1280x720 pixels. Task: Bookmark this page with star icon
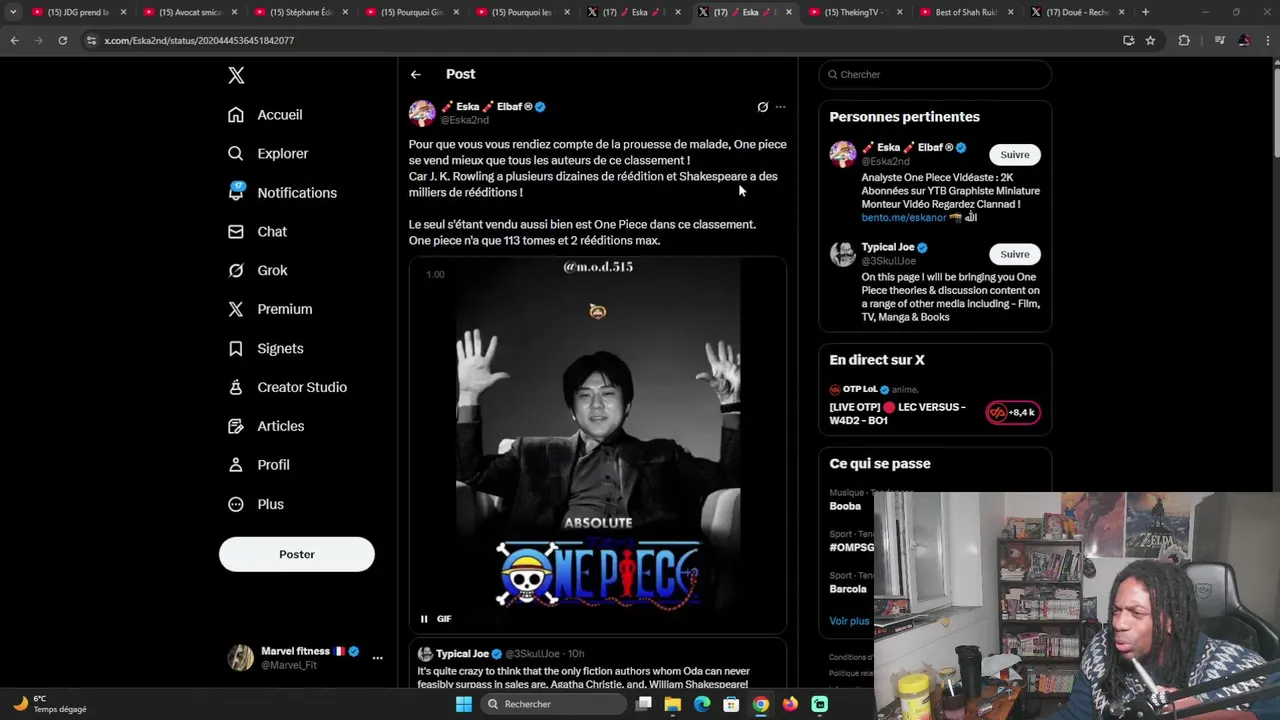pyautogui.click(x=1150, y=40)
